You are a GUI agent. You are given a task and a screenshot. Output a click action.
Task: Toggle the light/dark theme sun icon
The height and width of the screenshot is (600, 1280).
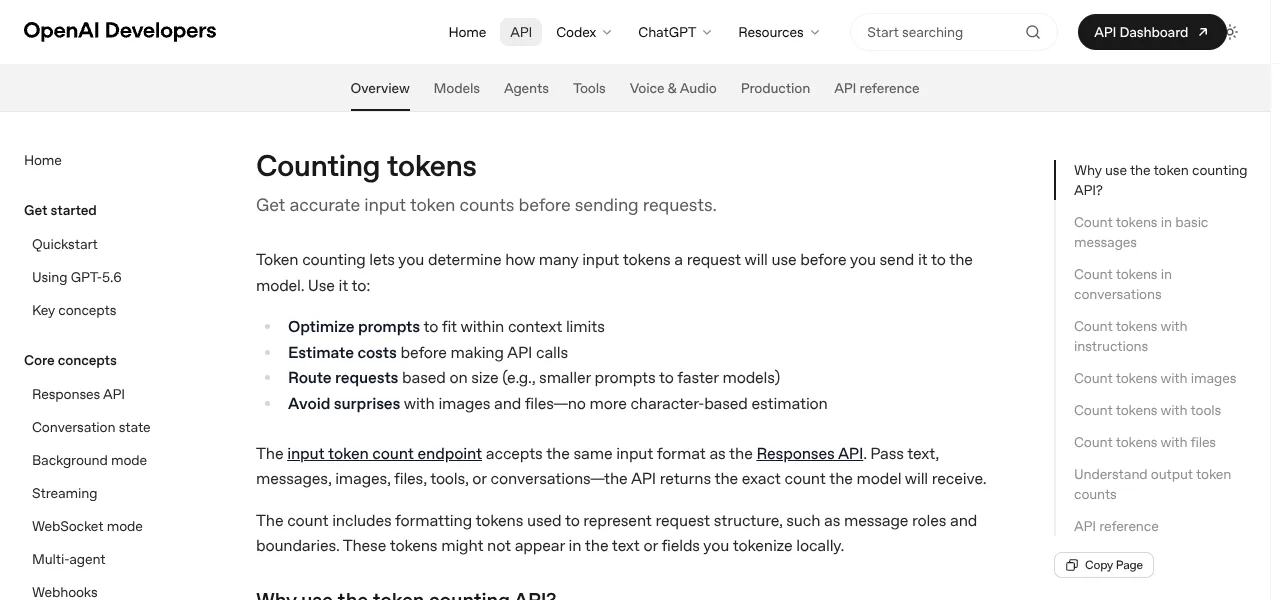tap(1231, 32)
